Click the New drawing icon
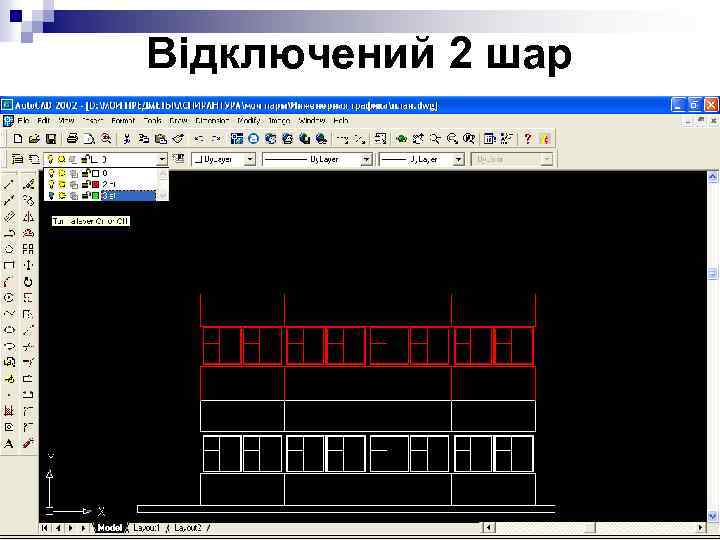The width and height of the screenshot is (720, 540). pyautogui.click(x=18, y=138)
